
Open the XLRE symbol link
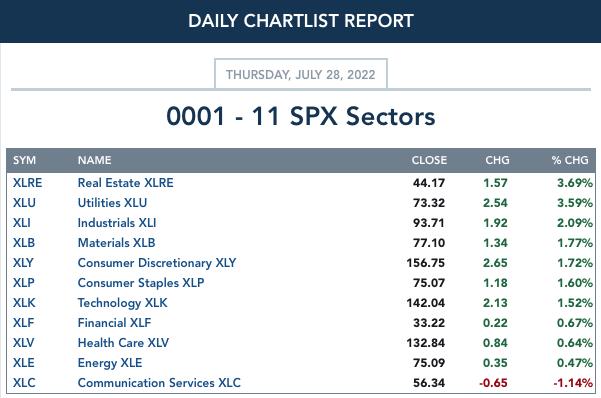[27, 183]
